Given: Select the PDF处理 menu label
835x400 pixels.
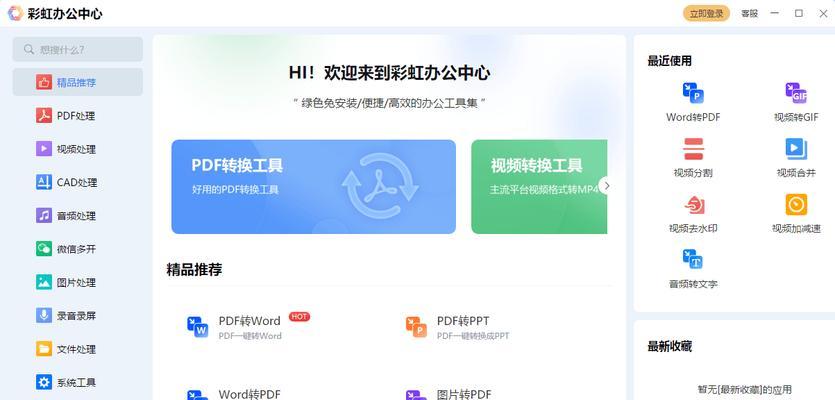Looking at the screenshot, I should pyautogui.click(x=76, y=116).
